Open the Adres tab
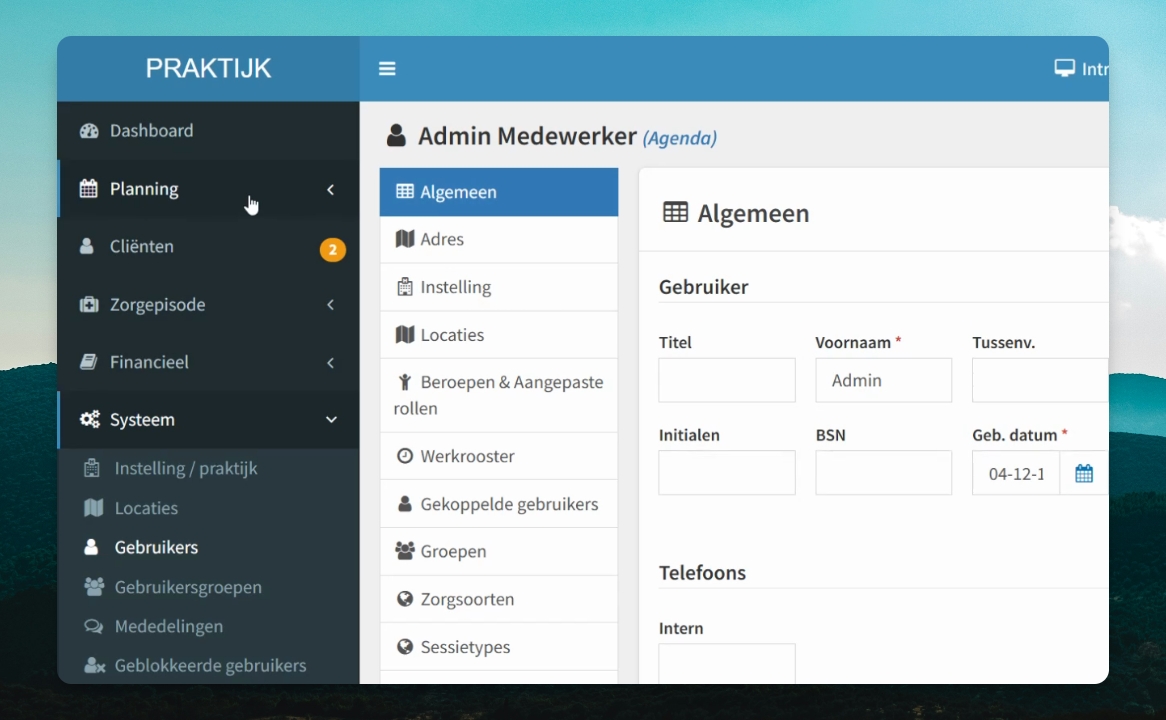Image resolution: width=1166 pixels, height=720 pixels. click(x=498, y=240)
